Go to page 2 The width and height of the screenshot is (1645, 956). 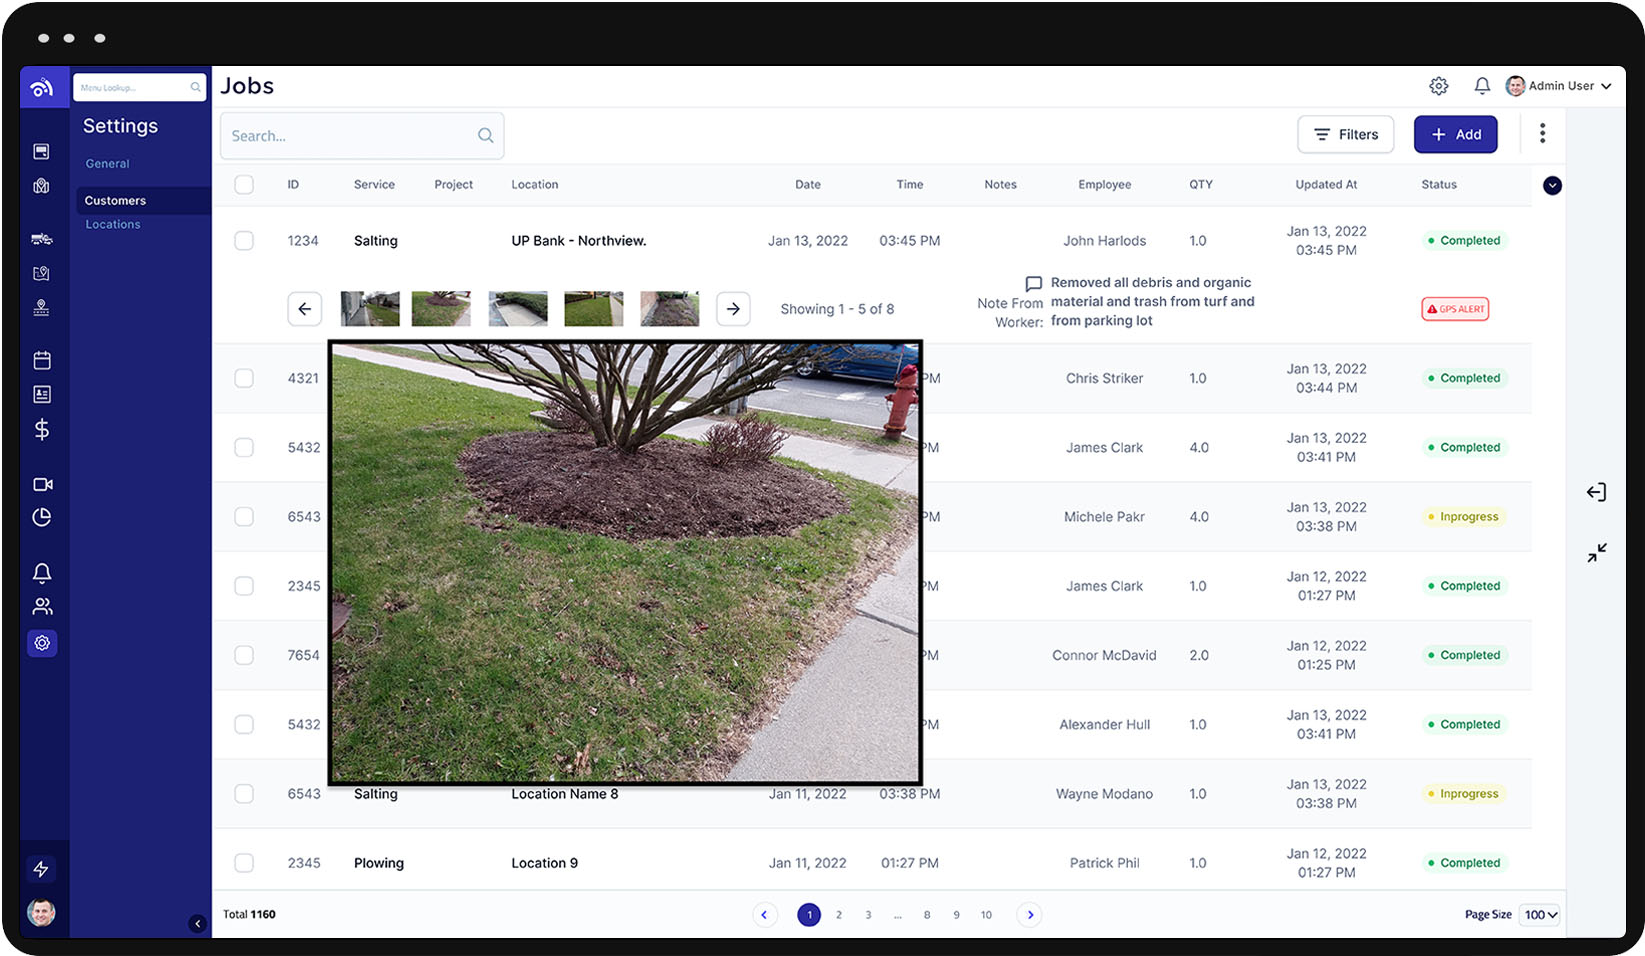click(839, 915)
